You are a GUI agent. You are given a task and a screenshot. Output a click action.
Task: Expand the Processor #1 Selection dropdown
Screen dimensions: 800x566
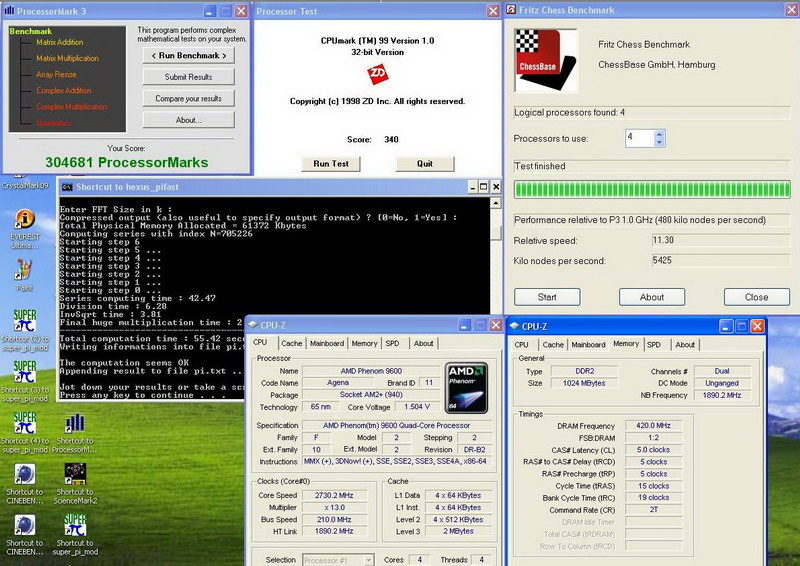368,560
